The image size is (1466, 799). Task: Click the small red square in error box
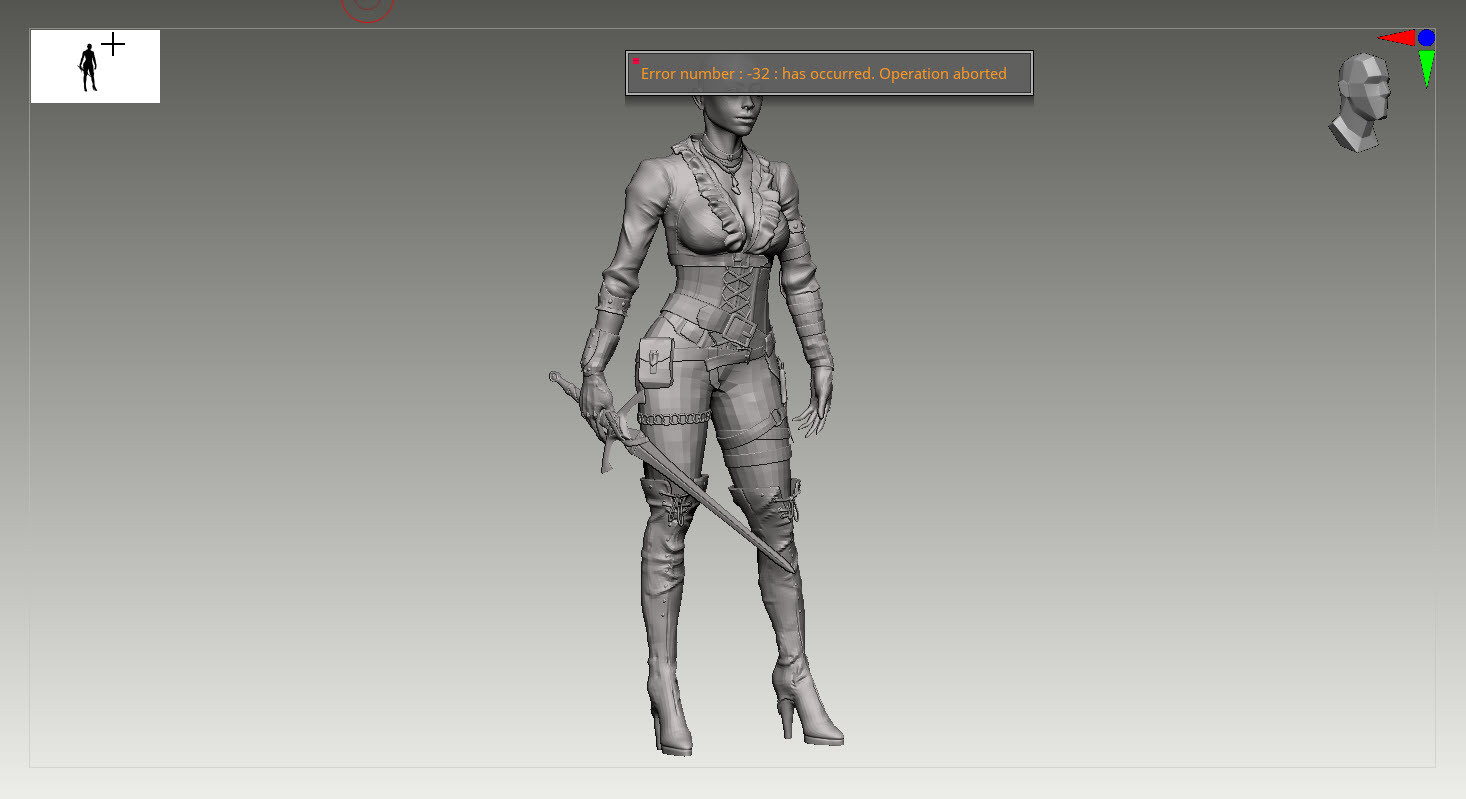636,61
